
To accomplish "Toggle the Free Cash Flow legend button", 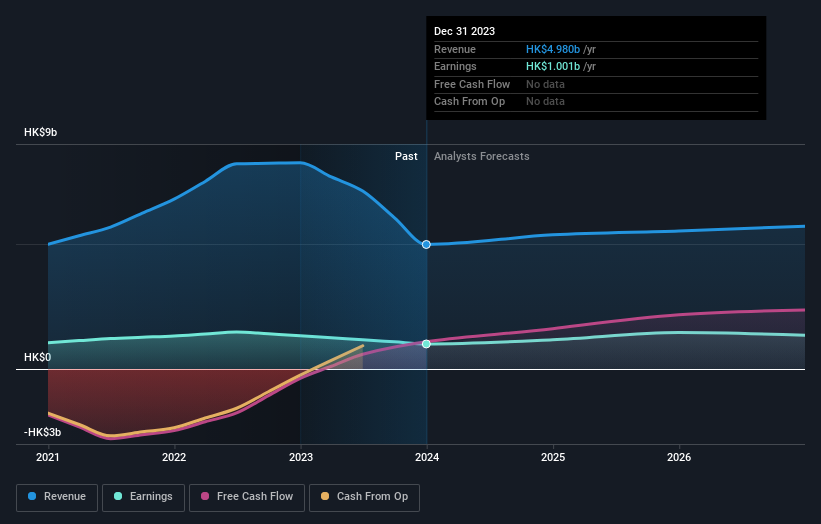I will (x=247, y=497).
